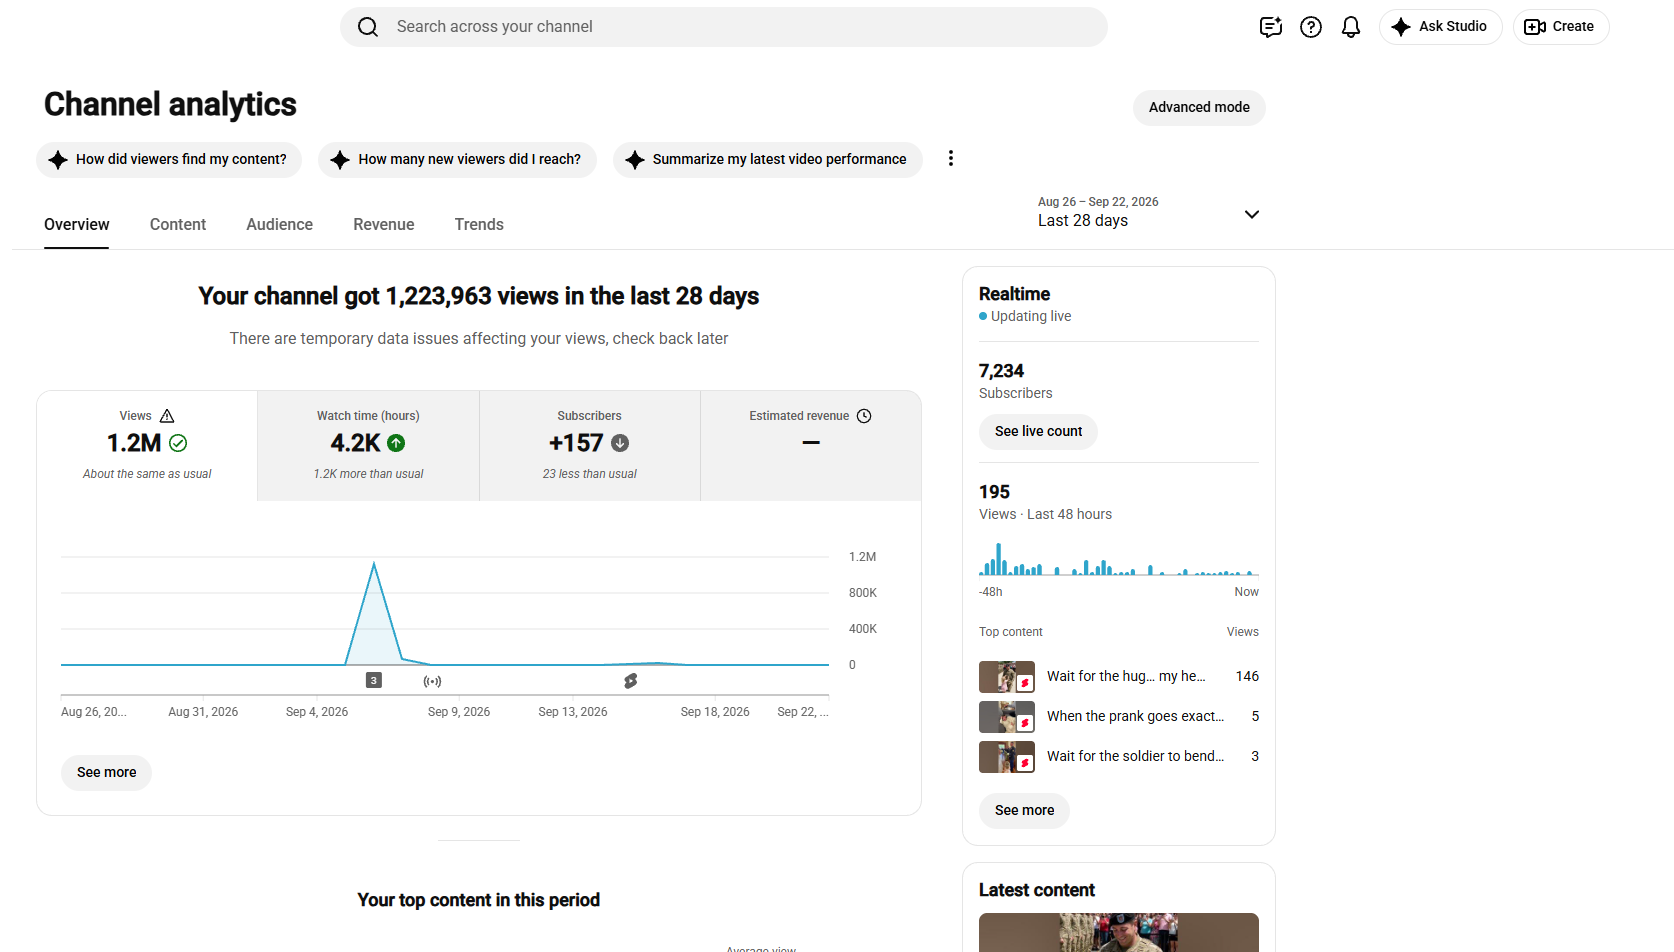This screenshot has width=1674, height=952.
Task: Click the Ask Studio button
Action: [1440, 27]
